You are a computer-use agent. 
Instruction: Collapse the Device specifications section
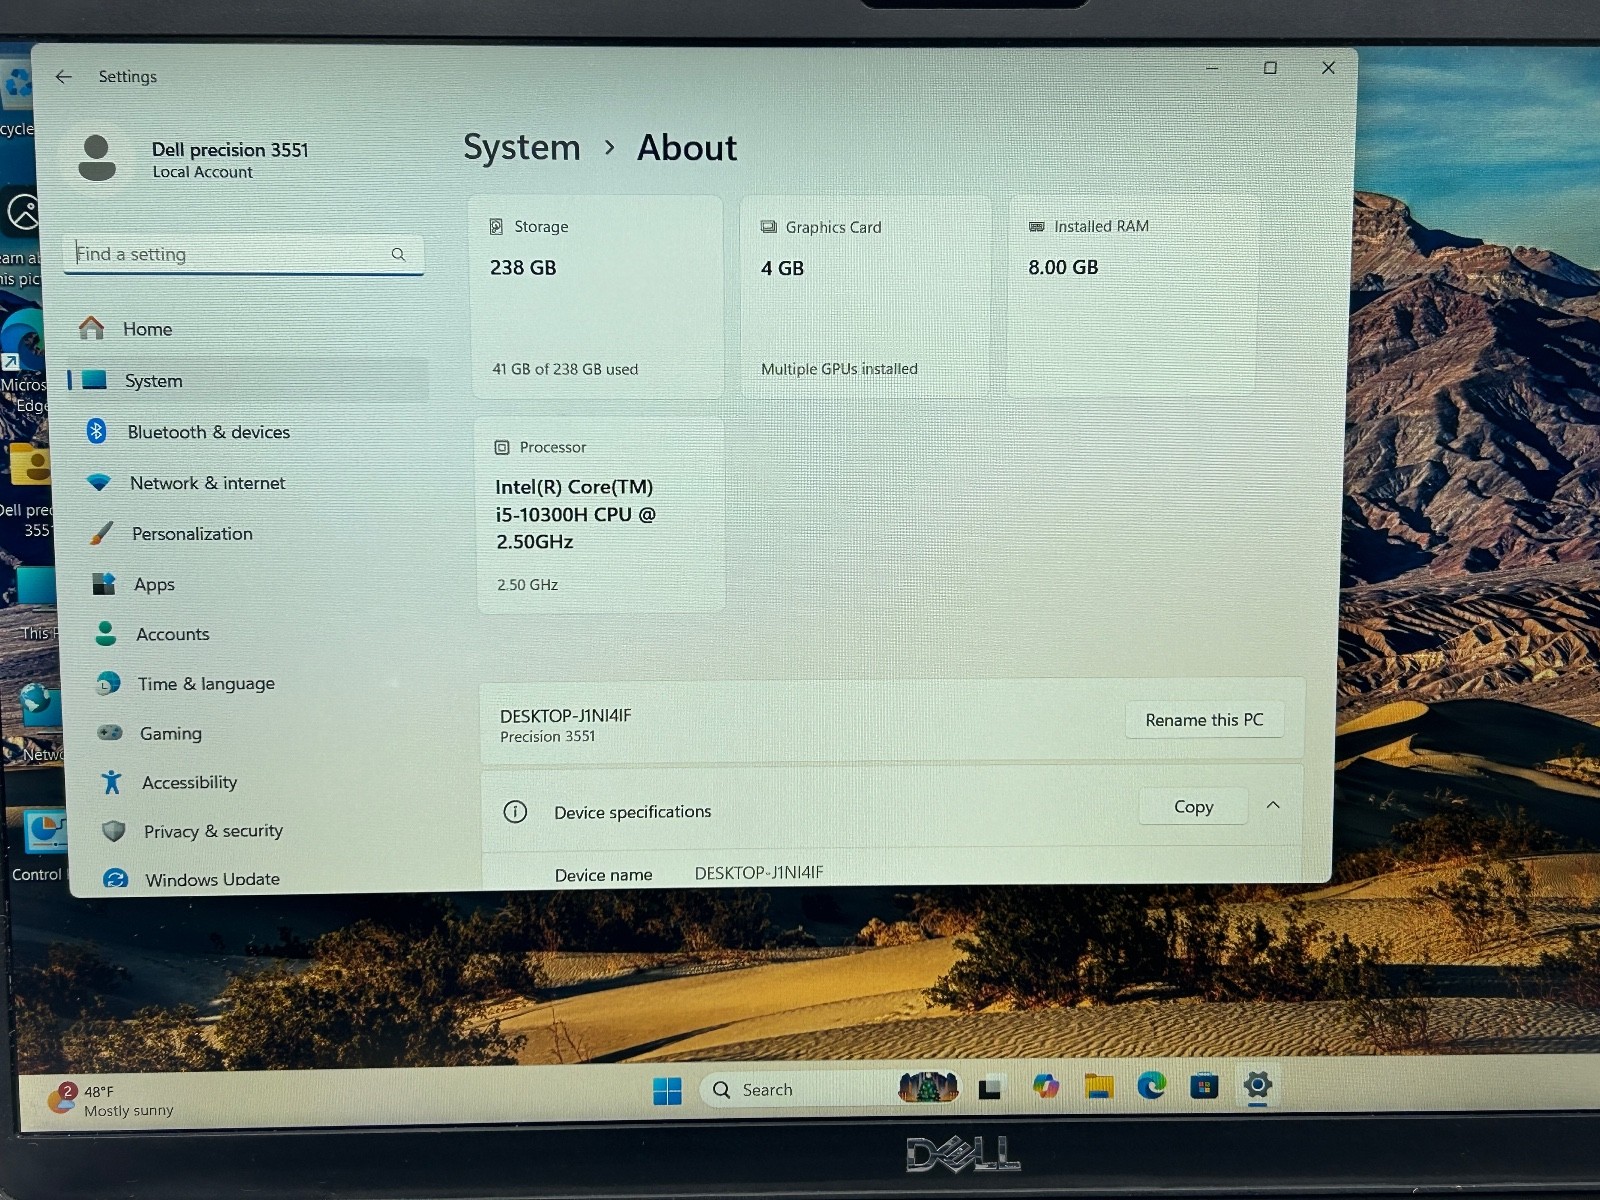pos(1273,805)
